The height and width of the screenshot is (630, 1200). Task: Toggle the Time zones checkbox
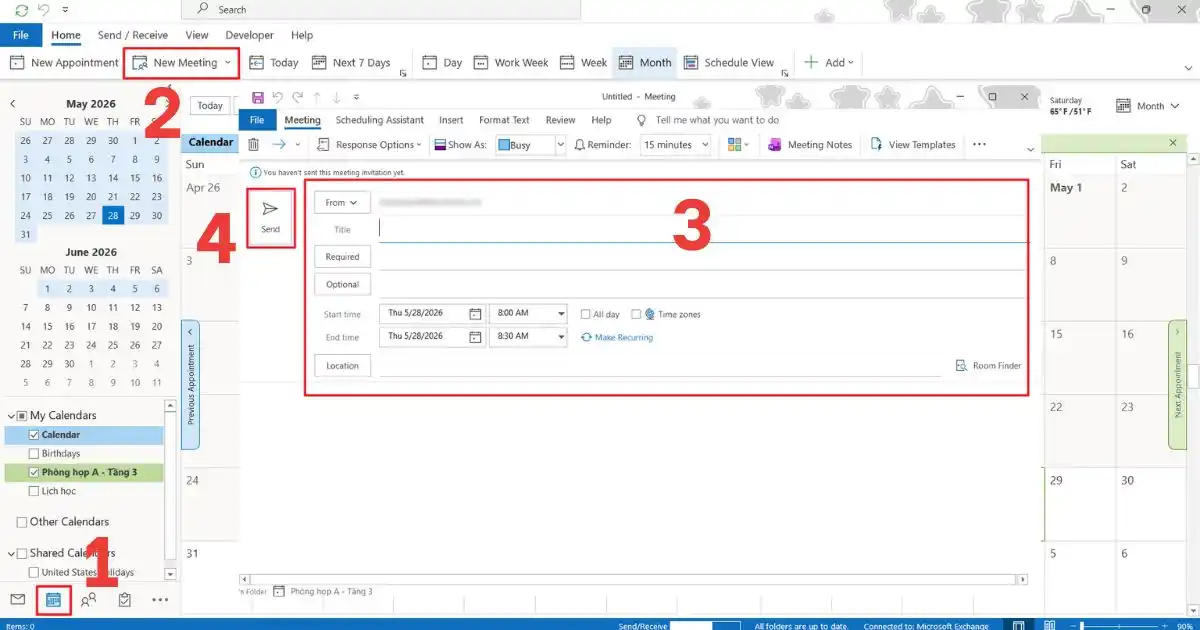tap(636, 314)
